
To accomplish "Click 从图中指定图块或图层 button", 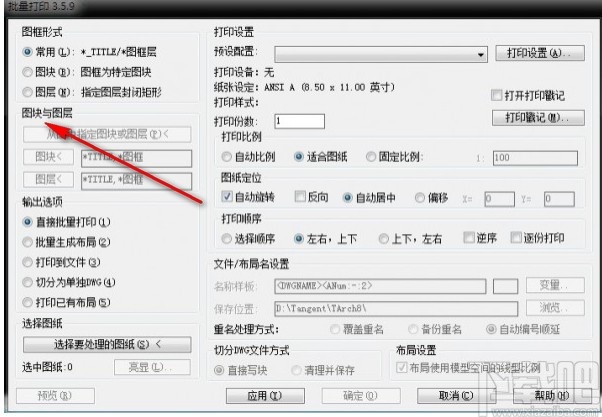I will point(107,134).
